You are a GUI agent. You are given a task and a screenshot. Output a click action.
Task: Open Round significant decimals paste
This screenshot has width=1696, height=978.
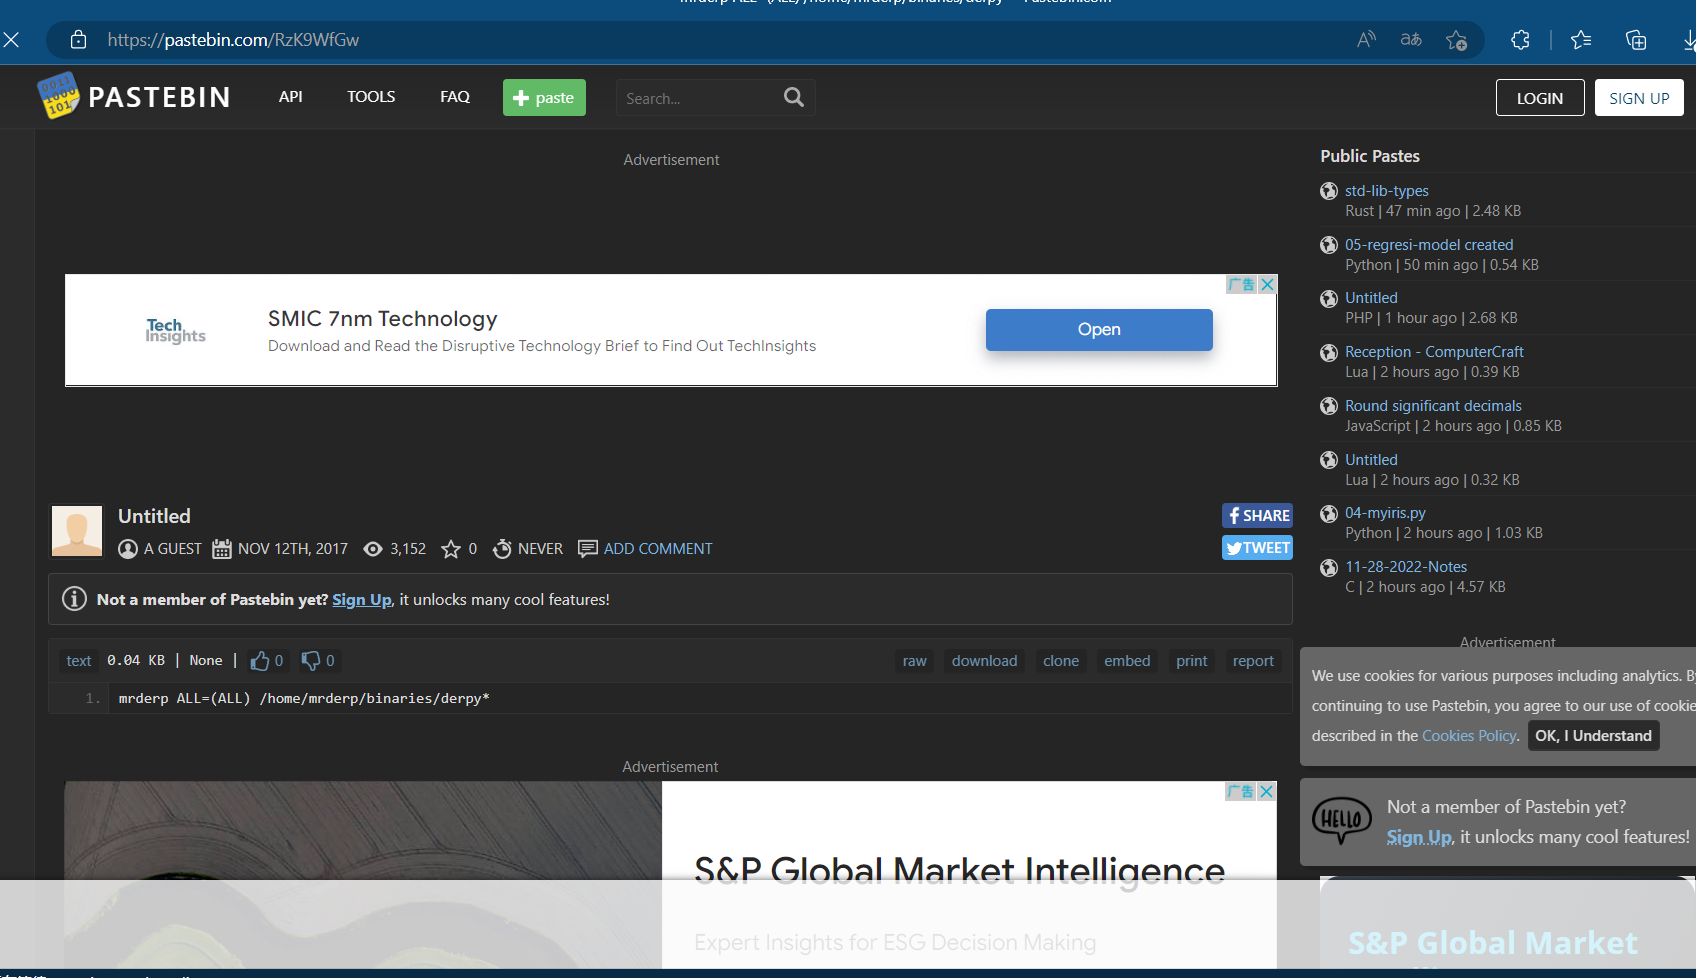tap(1433, 406)
